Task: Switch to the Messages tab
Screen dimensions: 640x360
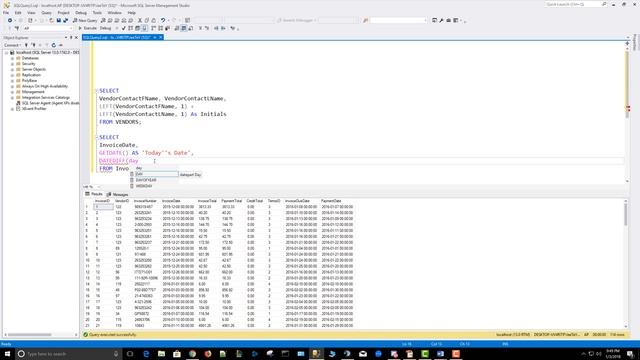Action: (x=118, y=194)
